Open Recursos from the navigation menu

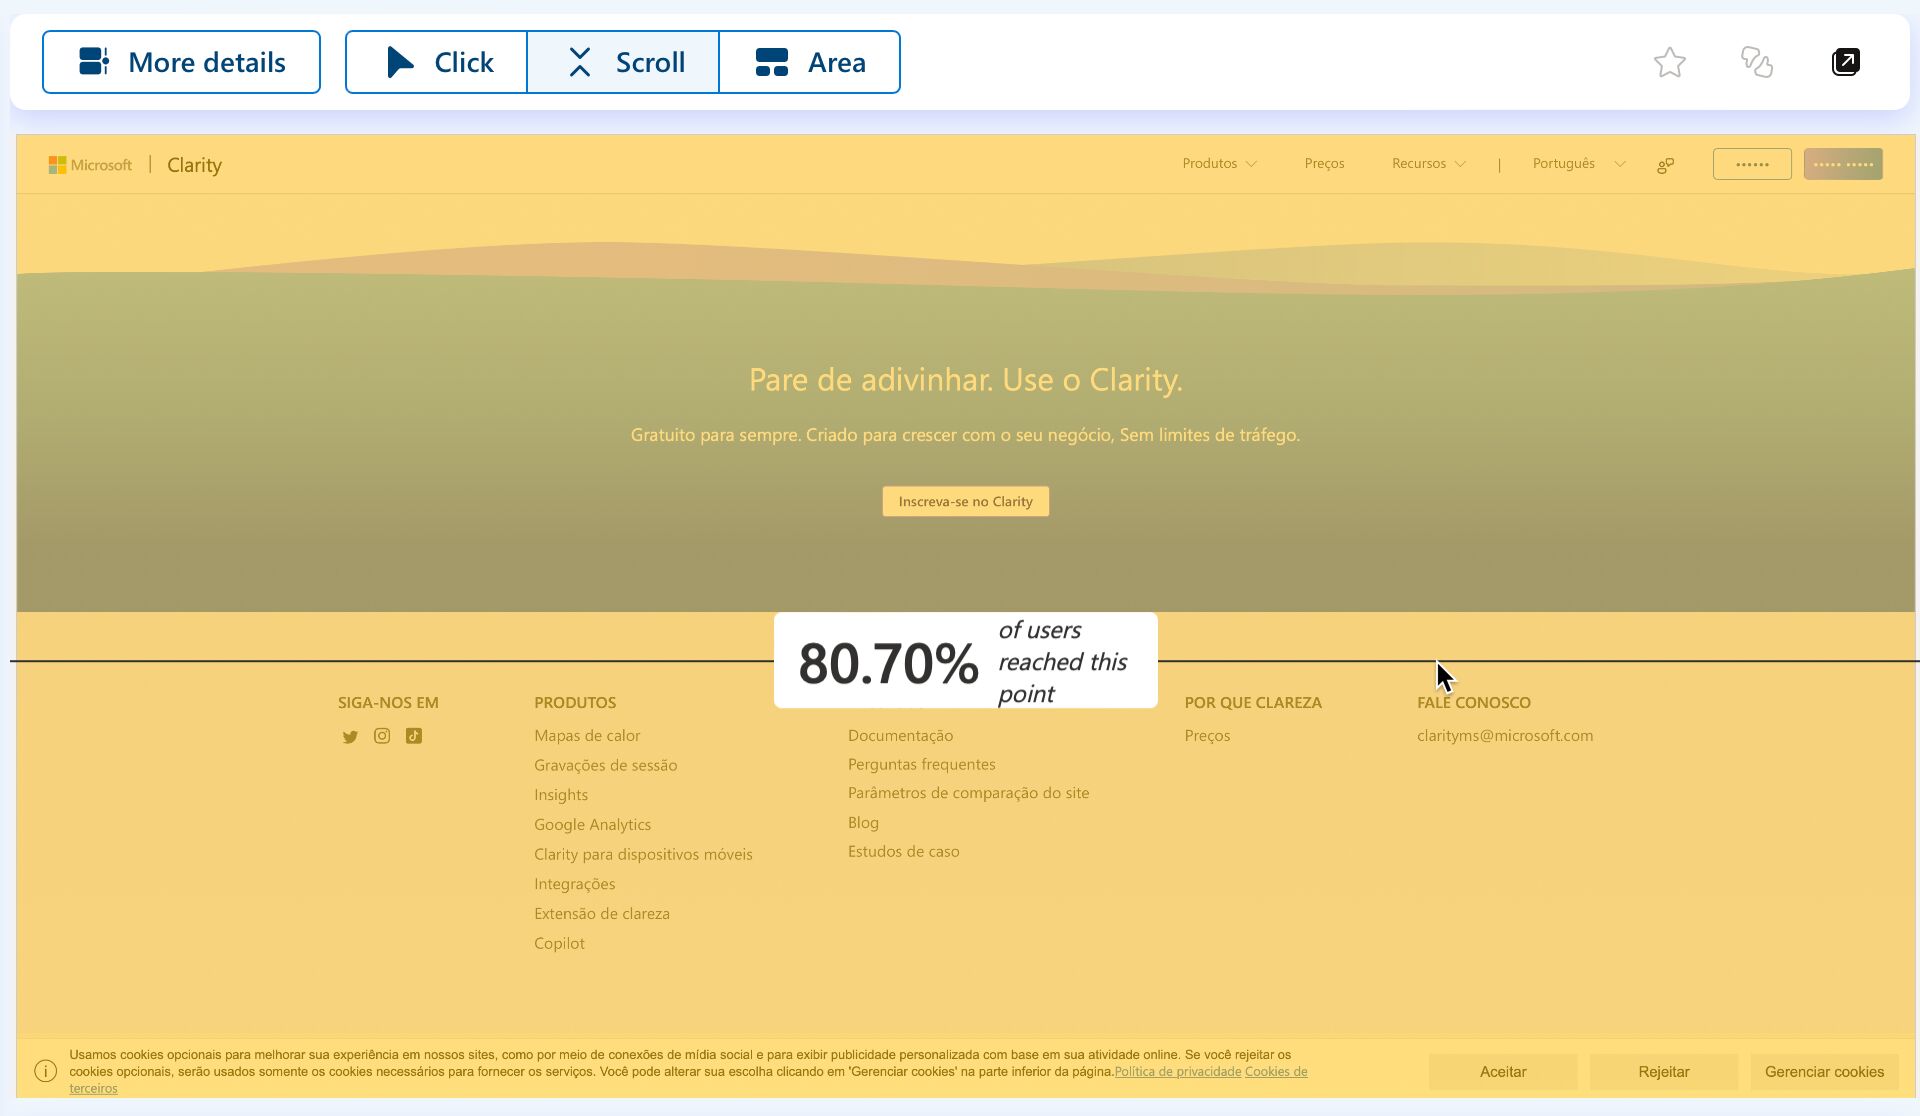[x=1427, y=163]
